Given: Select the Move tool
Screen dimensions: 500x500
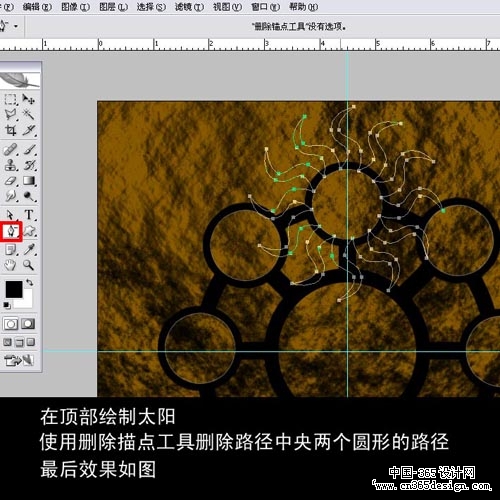Looking at the screenshot, I should (29, 99).
